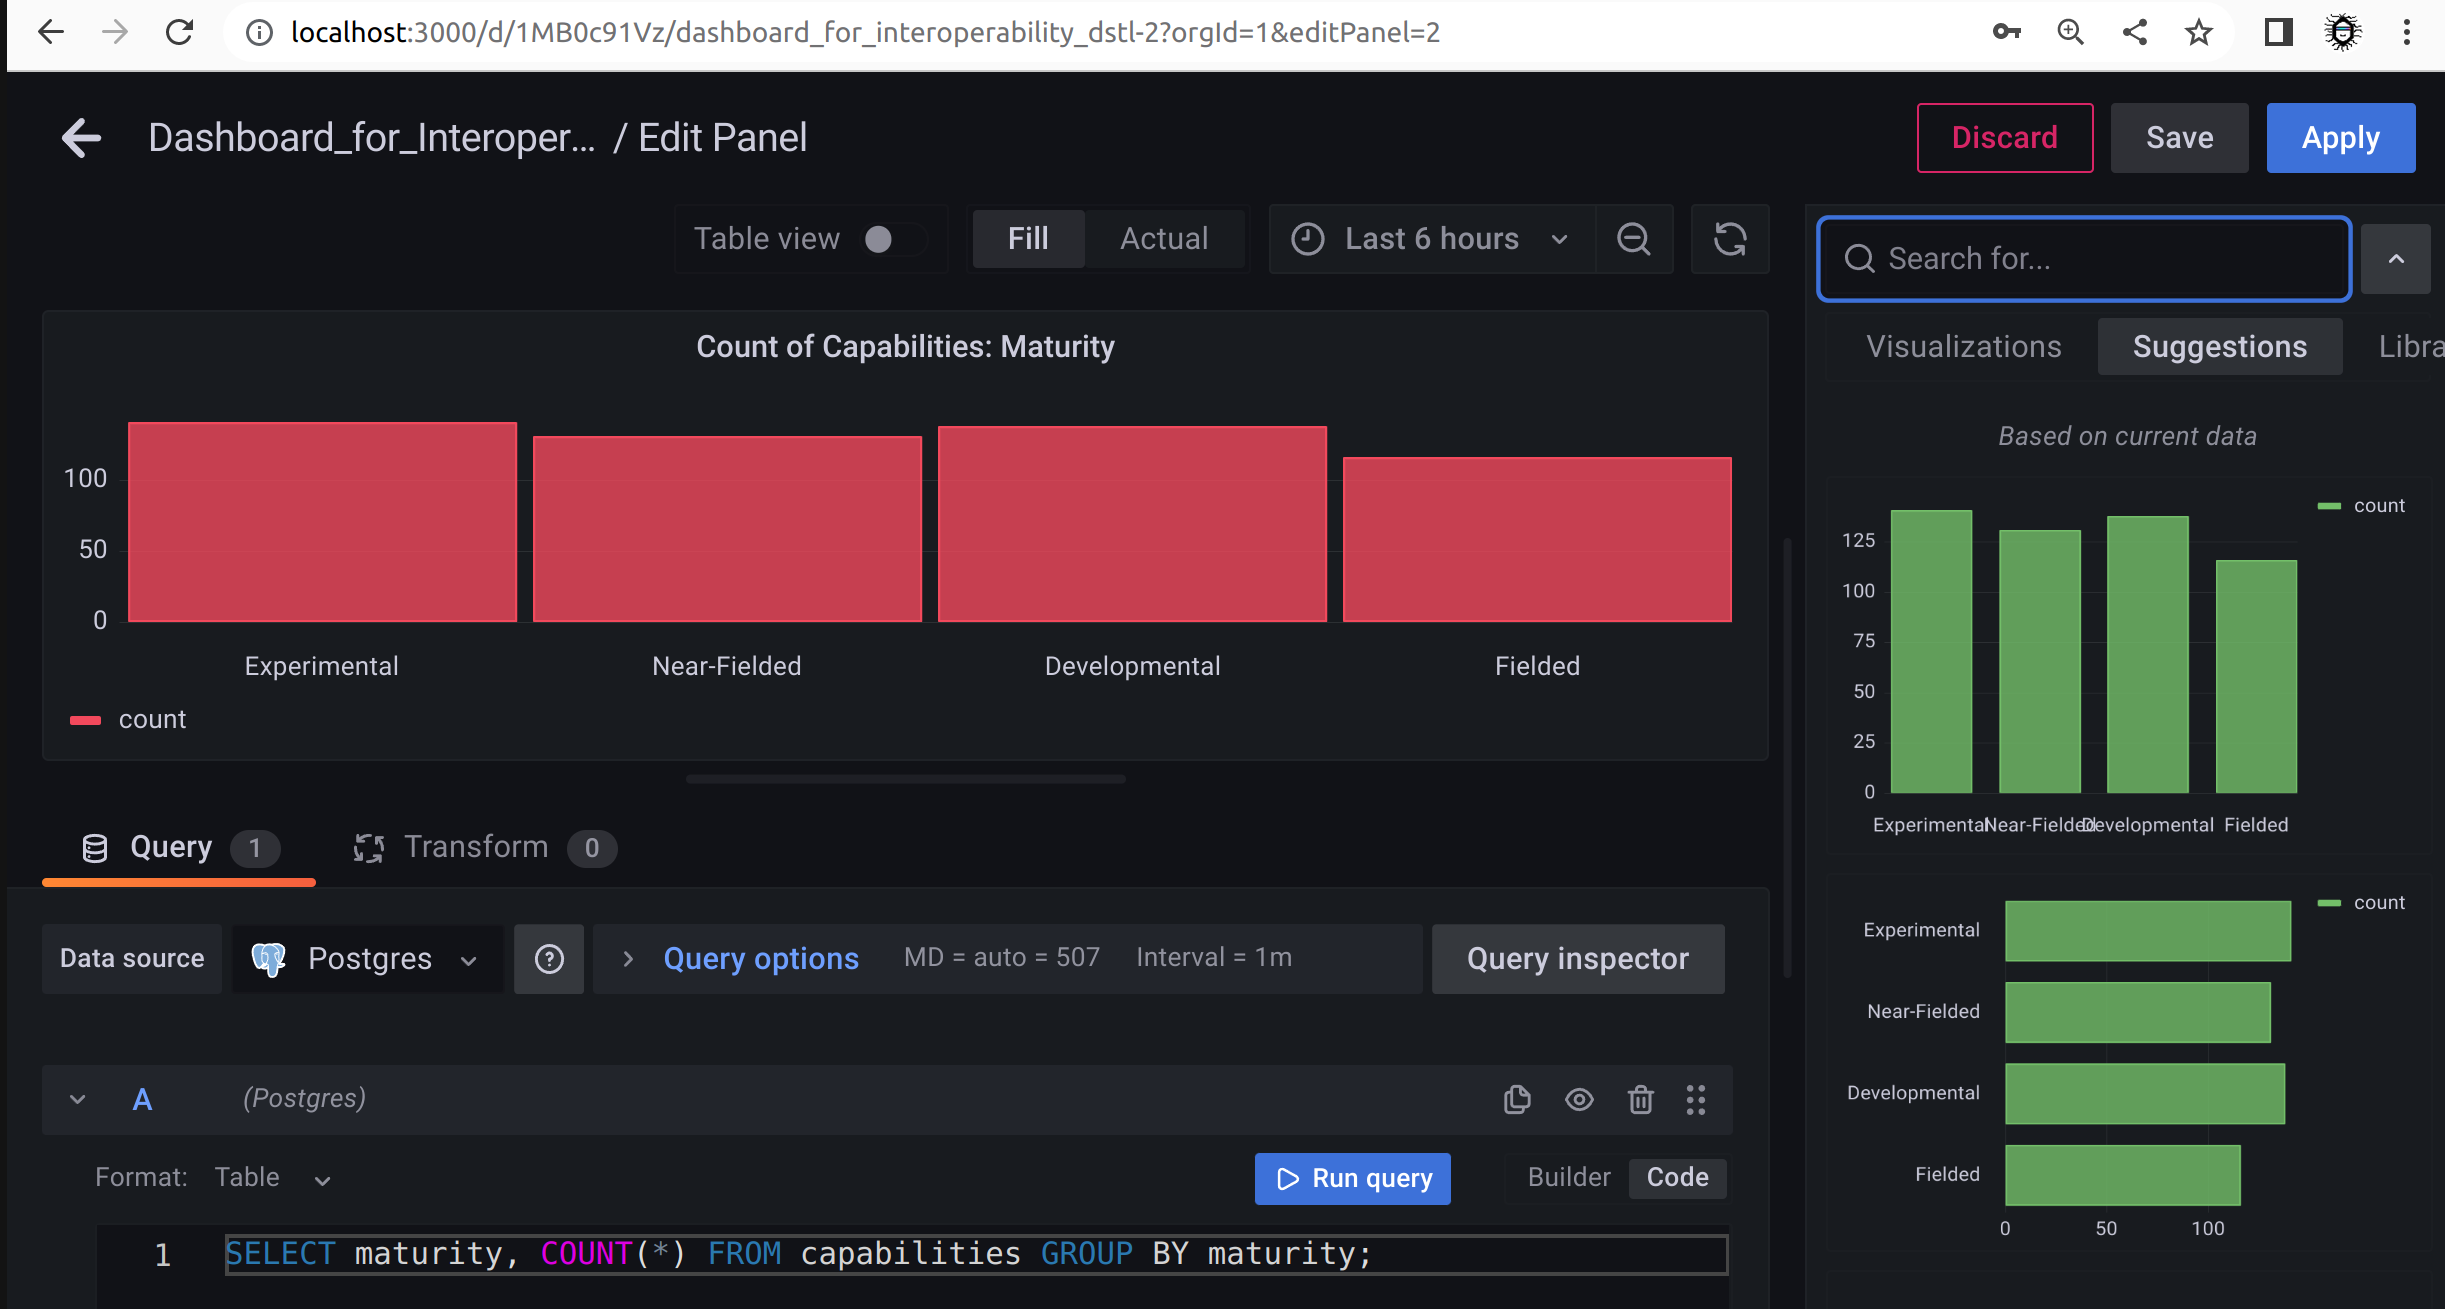Click the drag handle dots on query A
The width and height of the screenshot is (2445, 1309).
click(x=1696, y=1099)
